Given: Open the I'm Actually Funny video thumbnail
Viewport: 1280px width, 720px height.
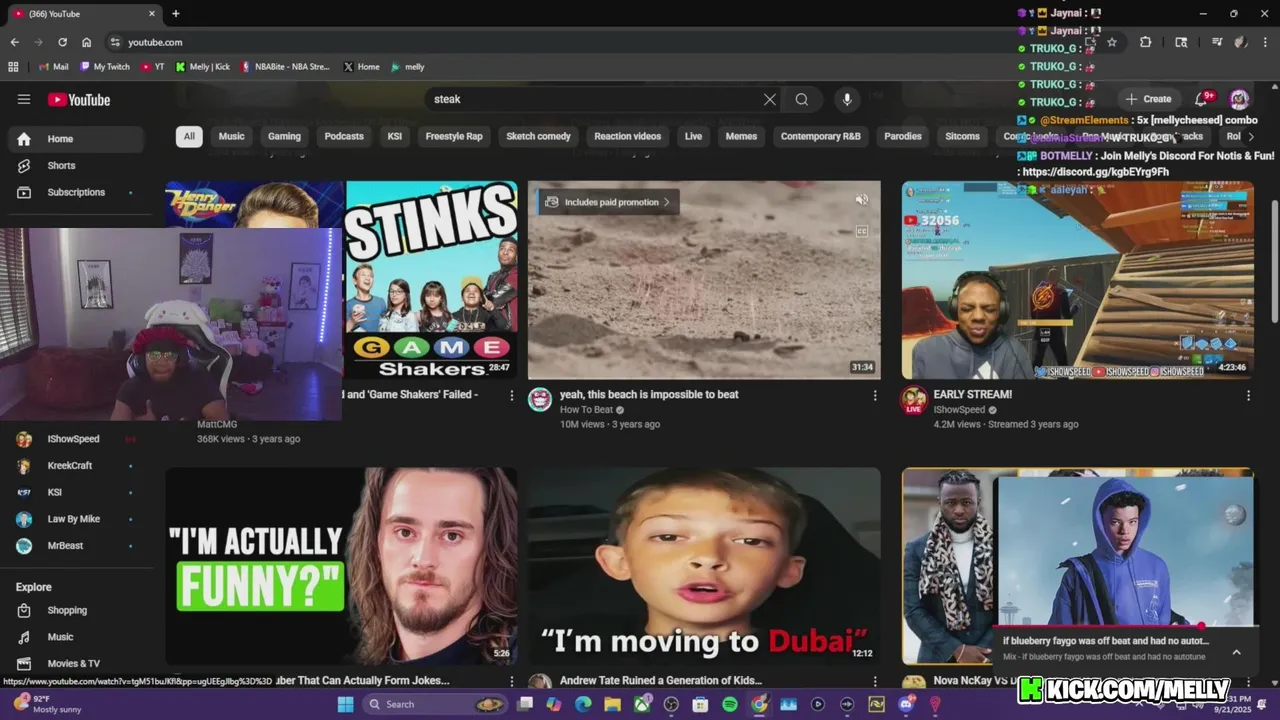Looking at the screenshot, I should 341,566.
